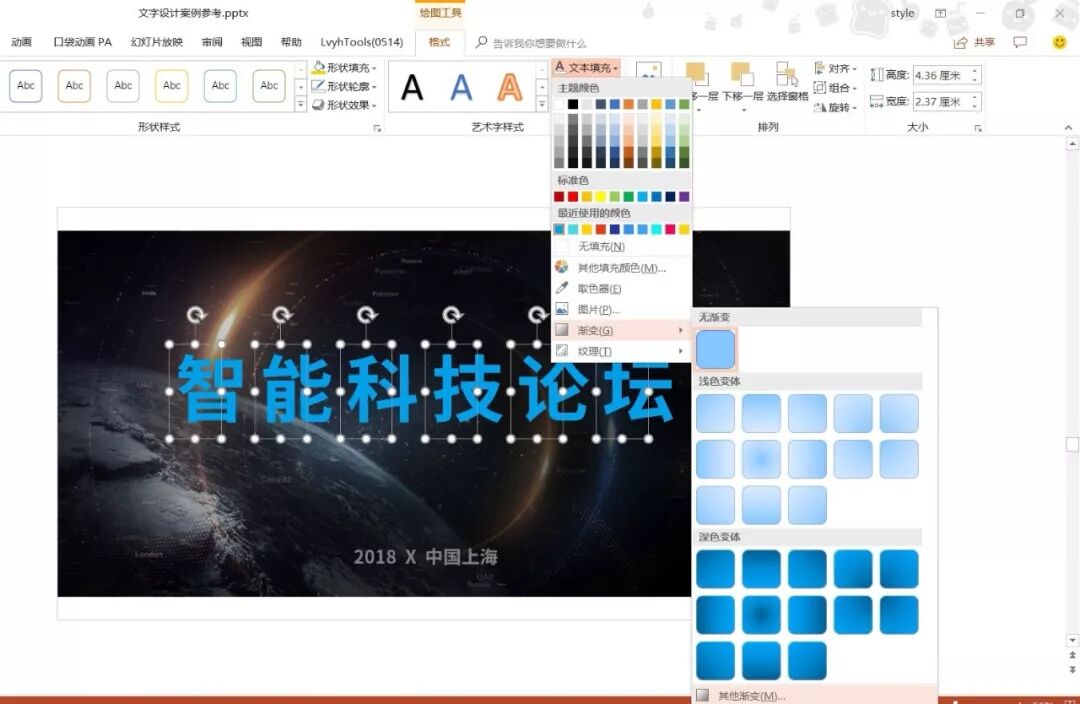
Task: Click the 高度 height input field
Action: pyautogui.click(x=942, y=75)
